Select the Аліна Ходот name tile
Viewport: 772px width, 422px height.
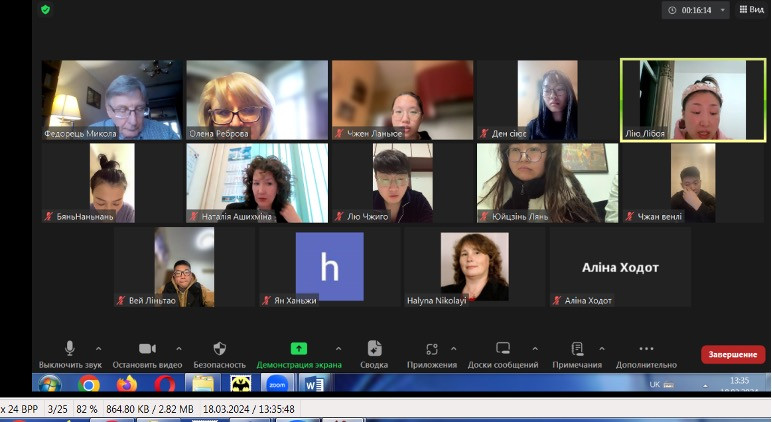click(620, 267)
